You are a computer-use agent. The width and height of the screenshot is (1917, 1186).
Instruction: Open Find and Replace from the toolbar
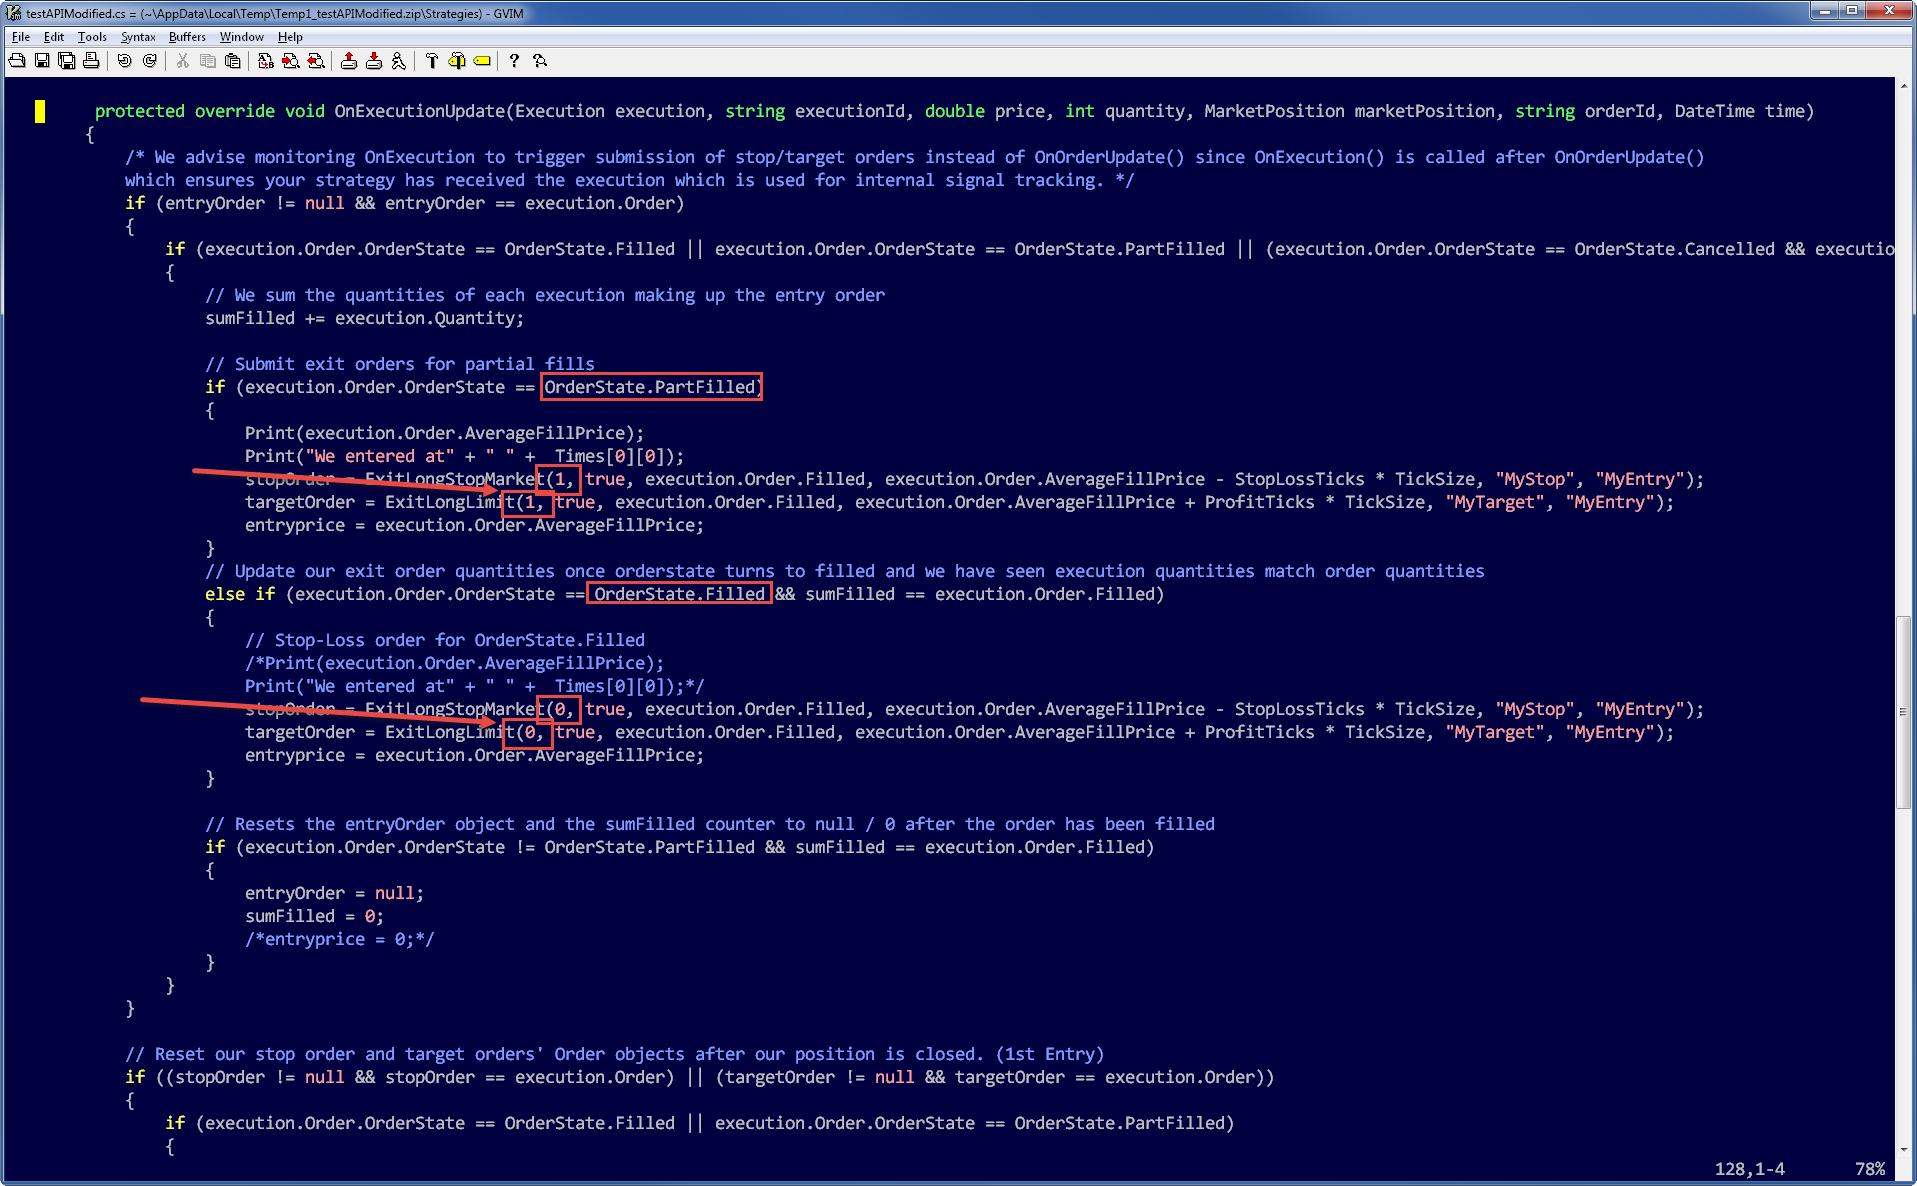click(265, 61)
